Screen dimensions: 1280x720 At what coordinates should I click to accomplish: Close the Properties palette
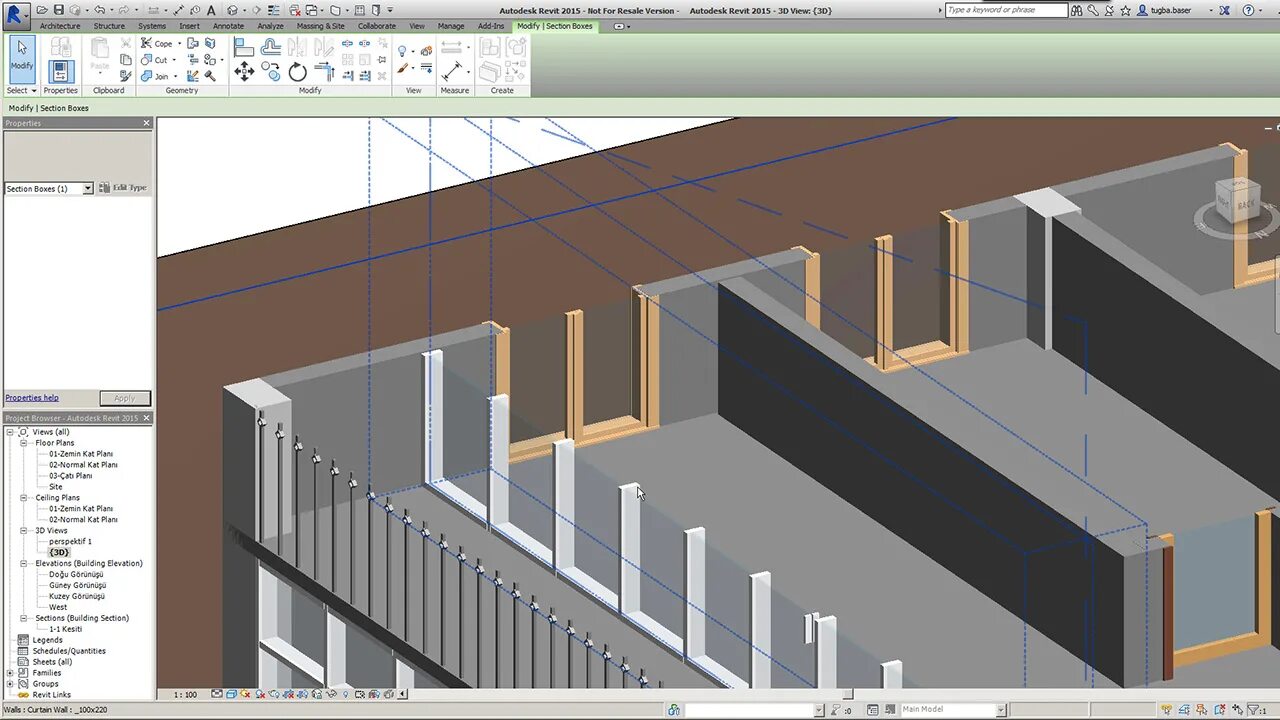(146, 123)
